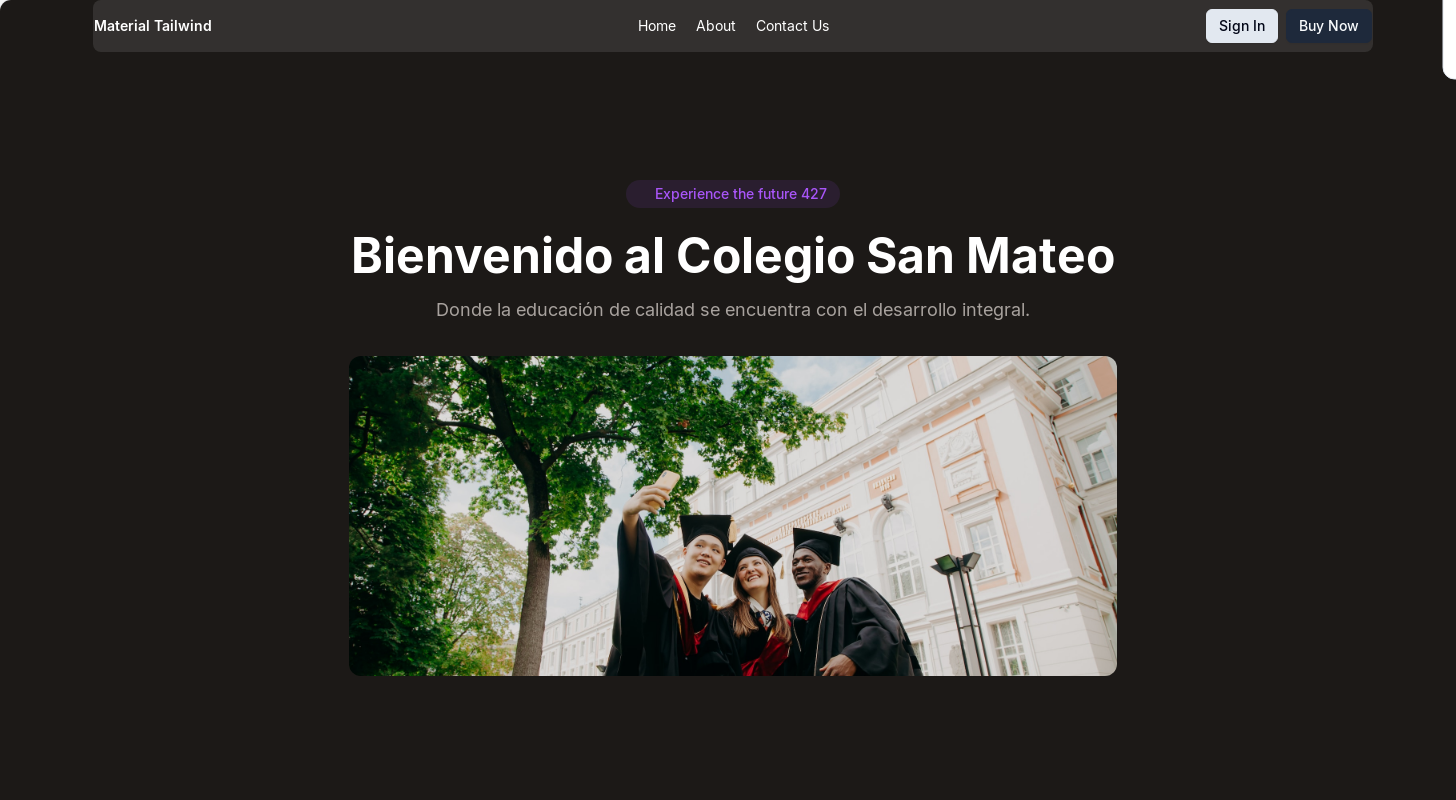
Task: Open the graduates hero photo
Action: pyautogui.click(x=733, y=516)
